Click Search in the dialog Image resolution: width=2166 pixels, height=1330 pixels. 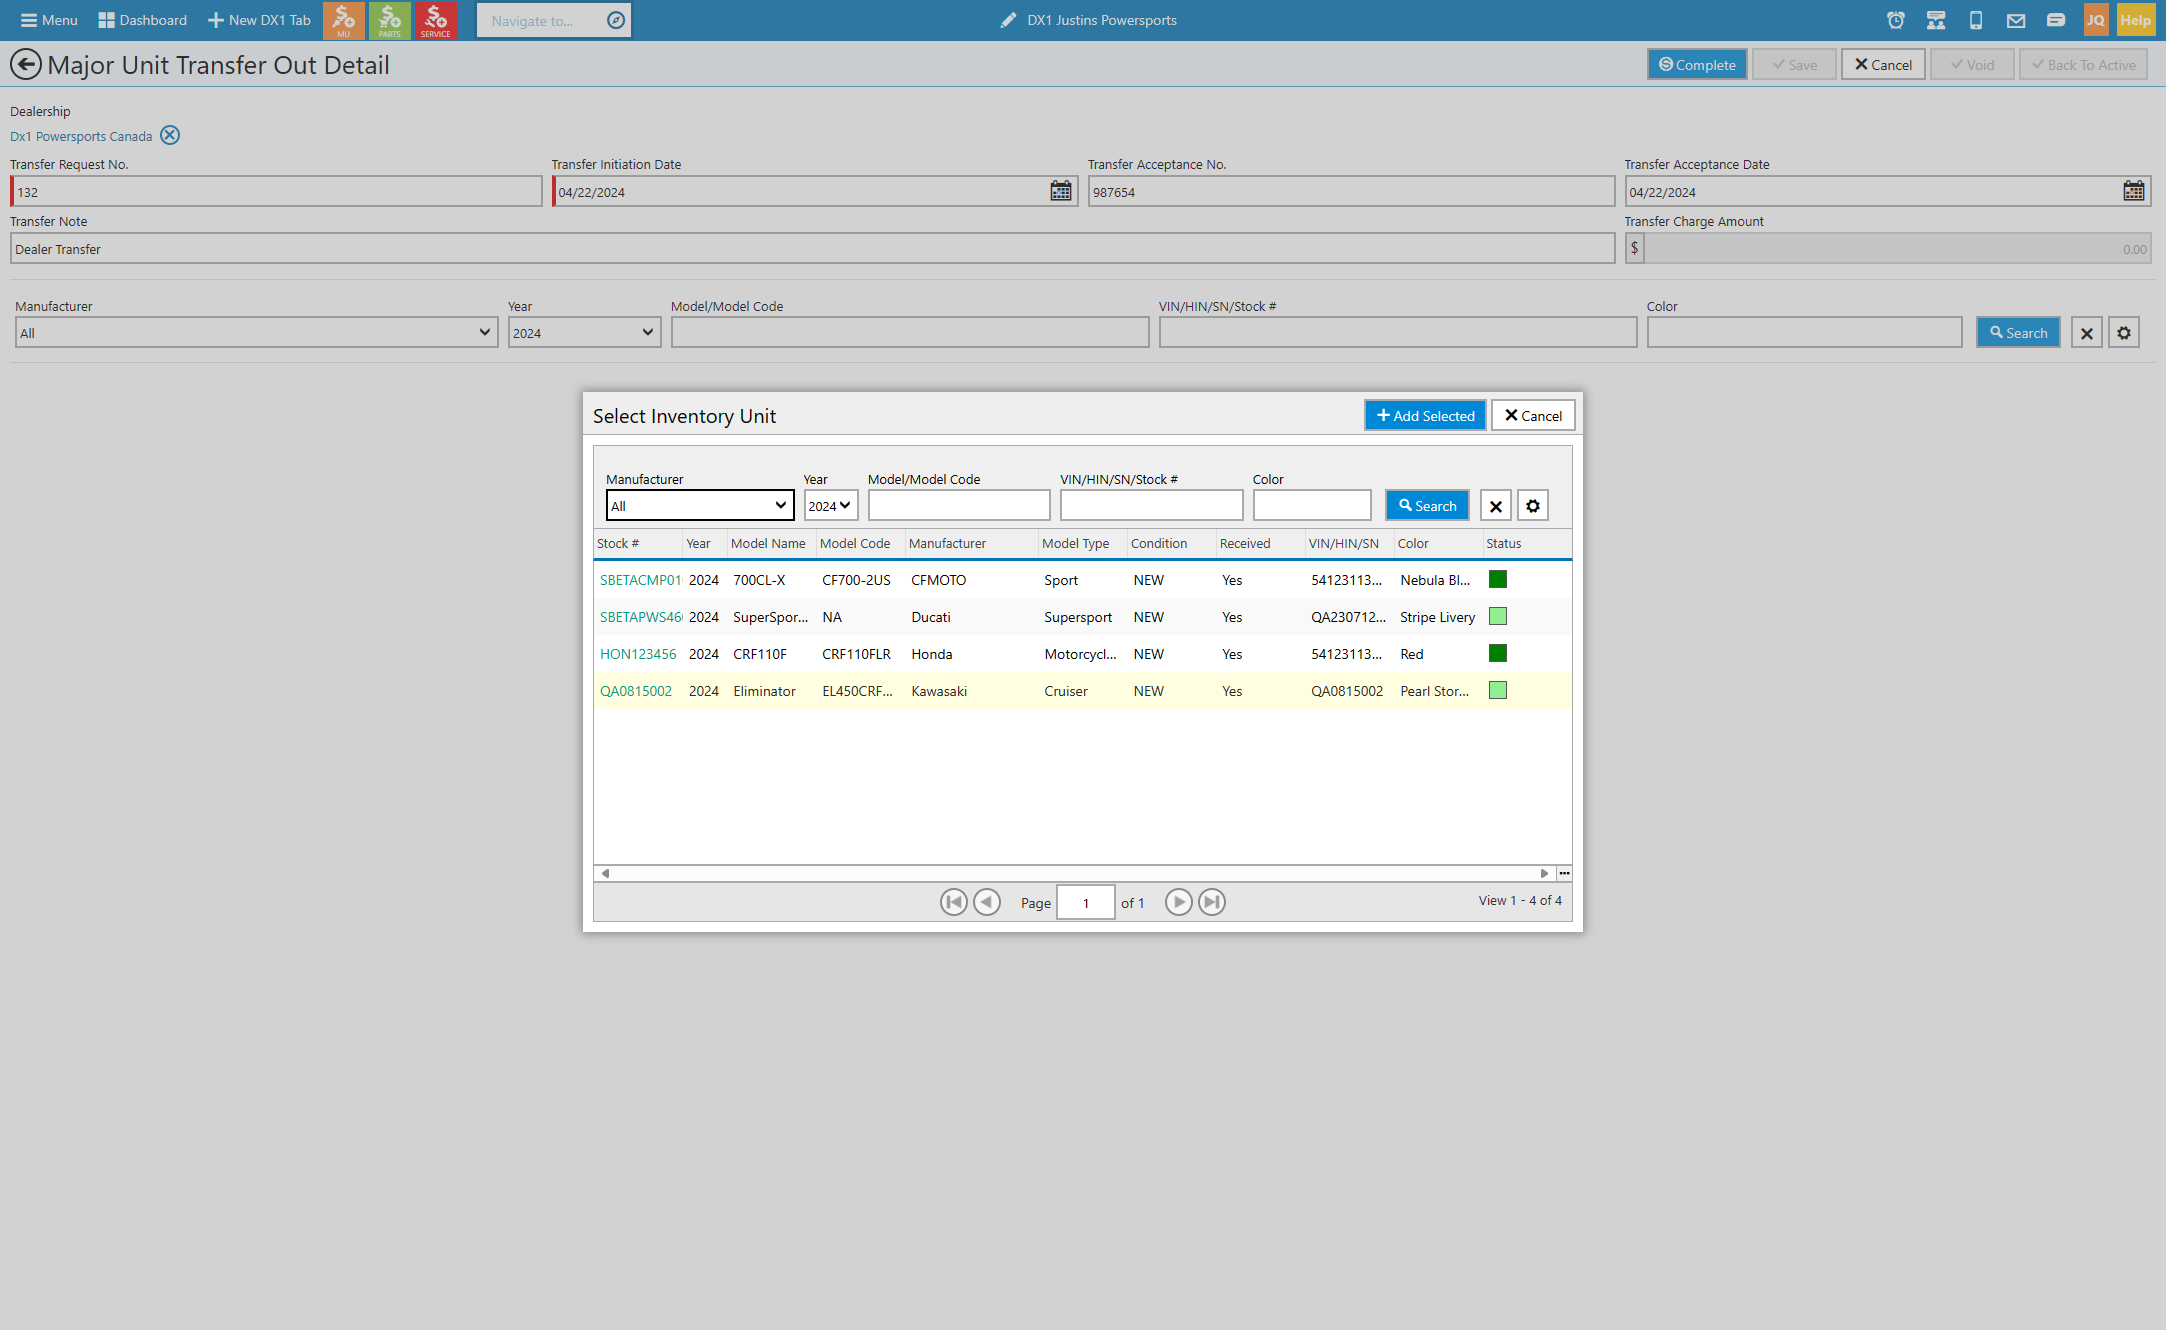(x=1427, y=506)
